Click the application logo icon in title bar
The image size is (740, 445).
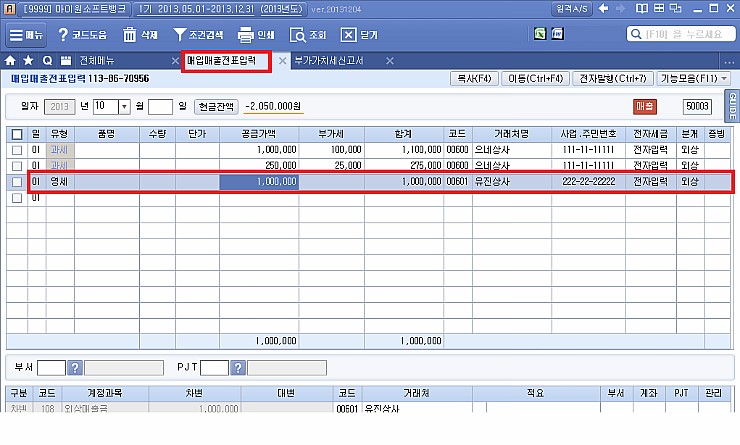(9, 8)
